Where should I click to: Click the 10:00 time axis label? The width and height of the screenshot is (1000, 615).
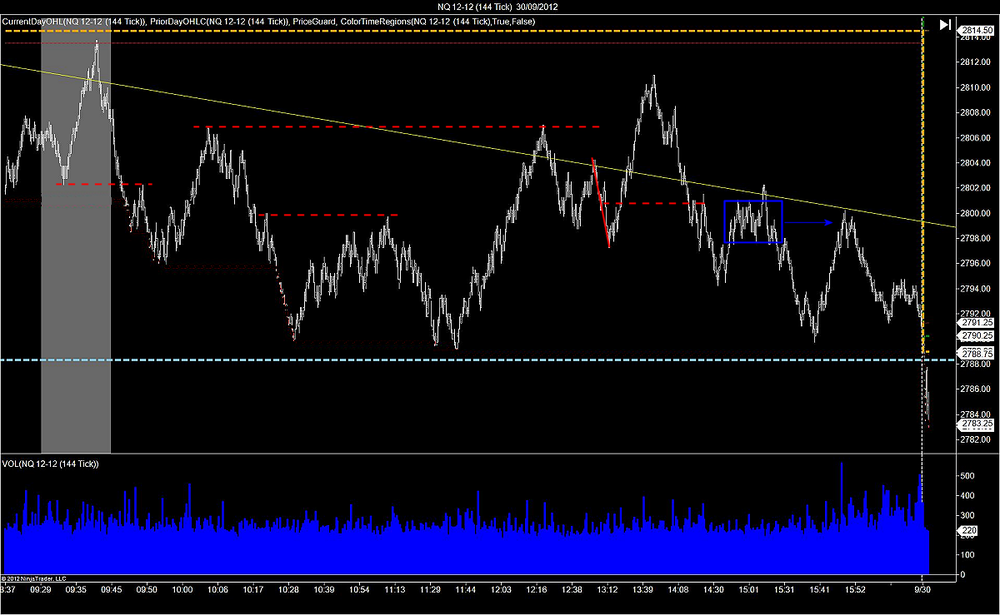182,589
